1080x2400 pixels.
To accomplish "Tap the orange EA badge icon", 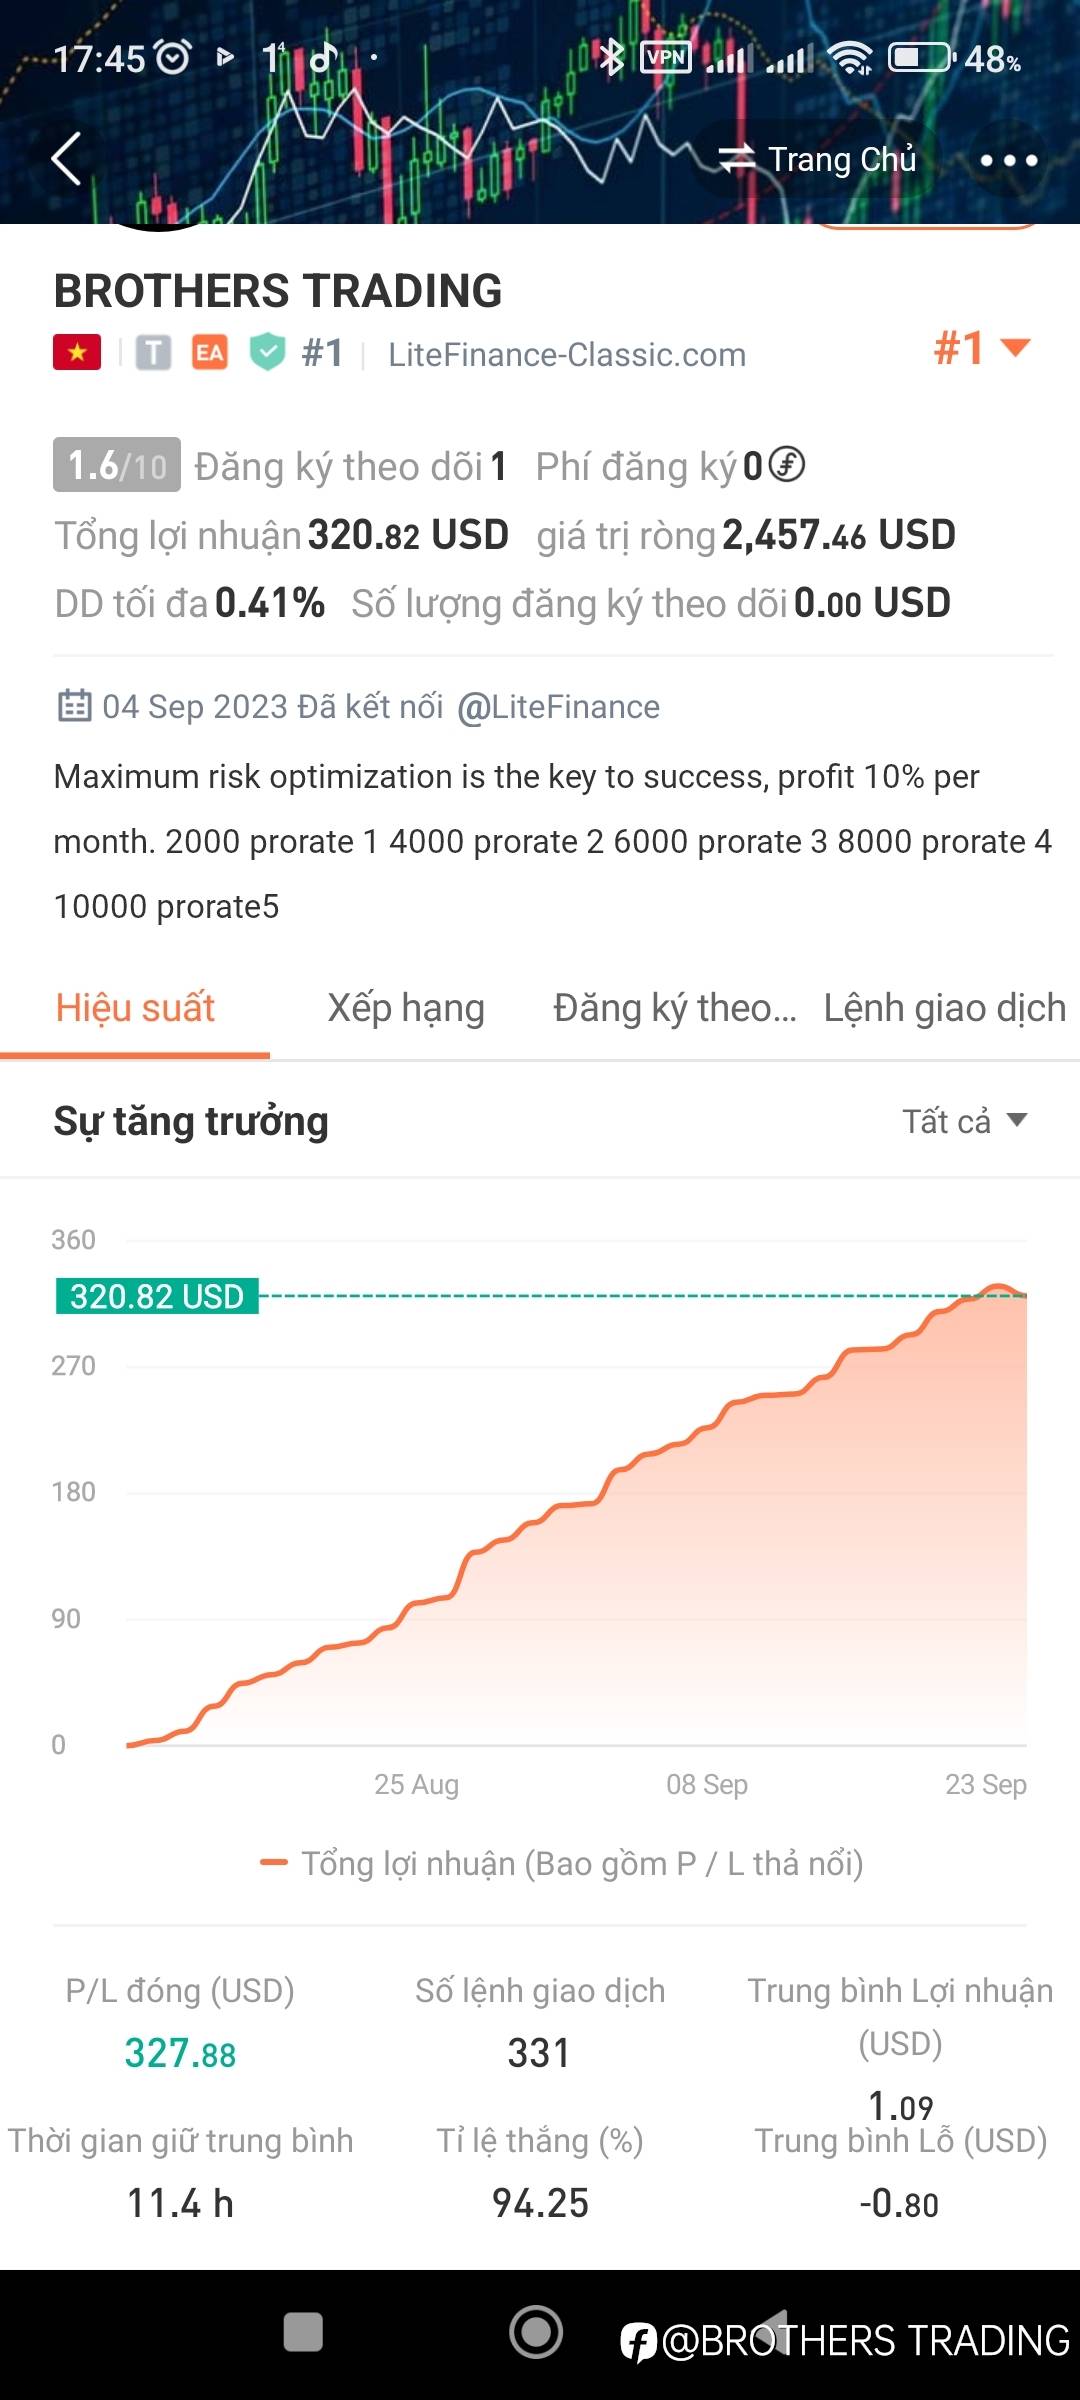I will click(x=210, y=352).
